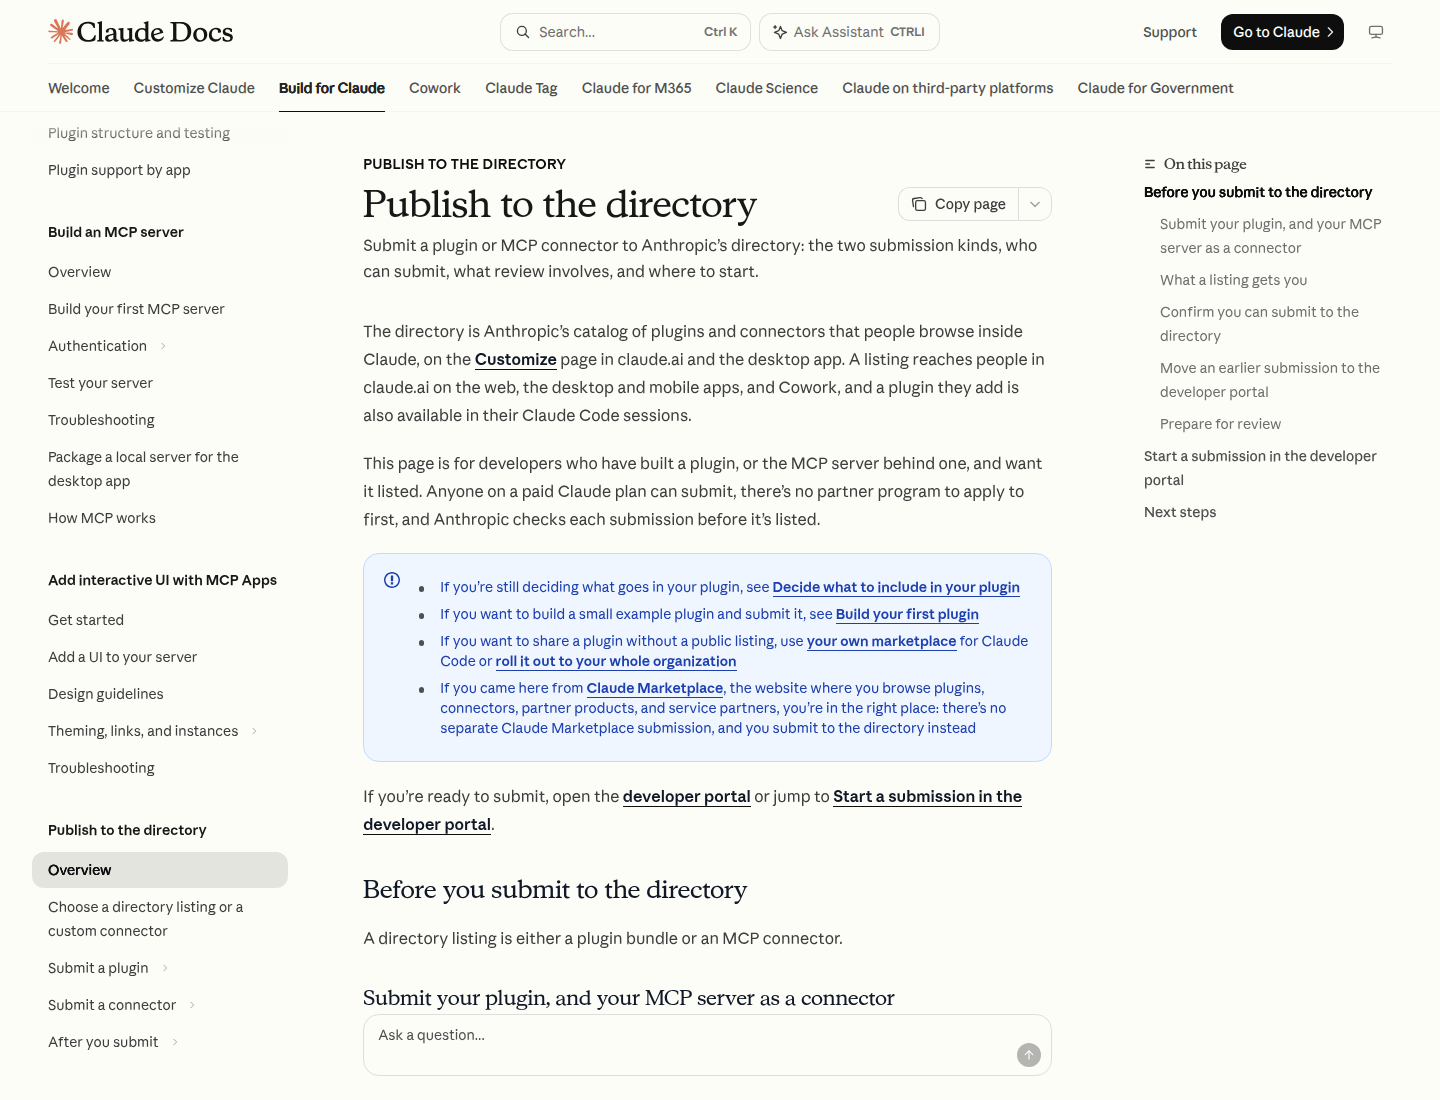
Task: Click the Copy page button
Action: [959, 204]
